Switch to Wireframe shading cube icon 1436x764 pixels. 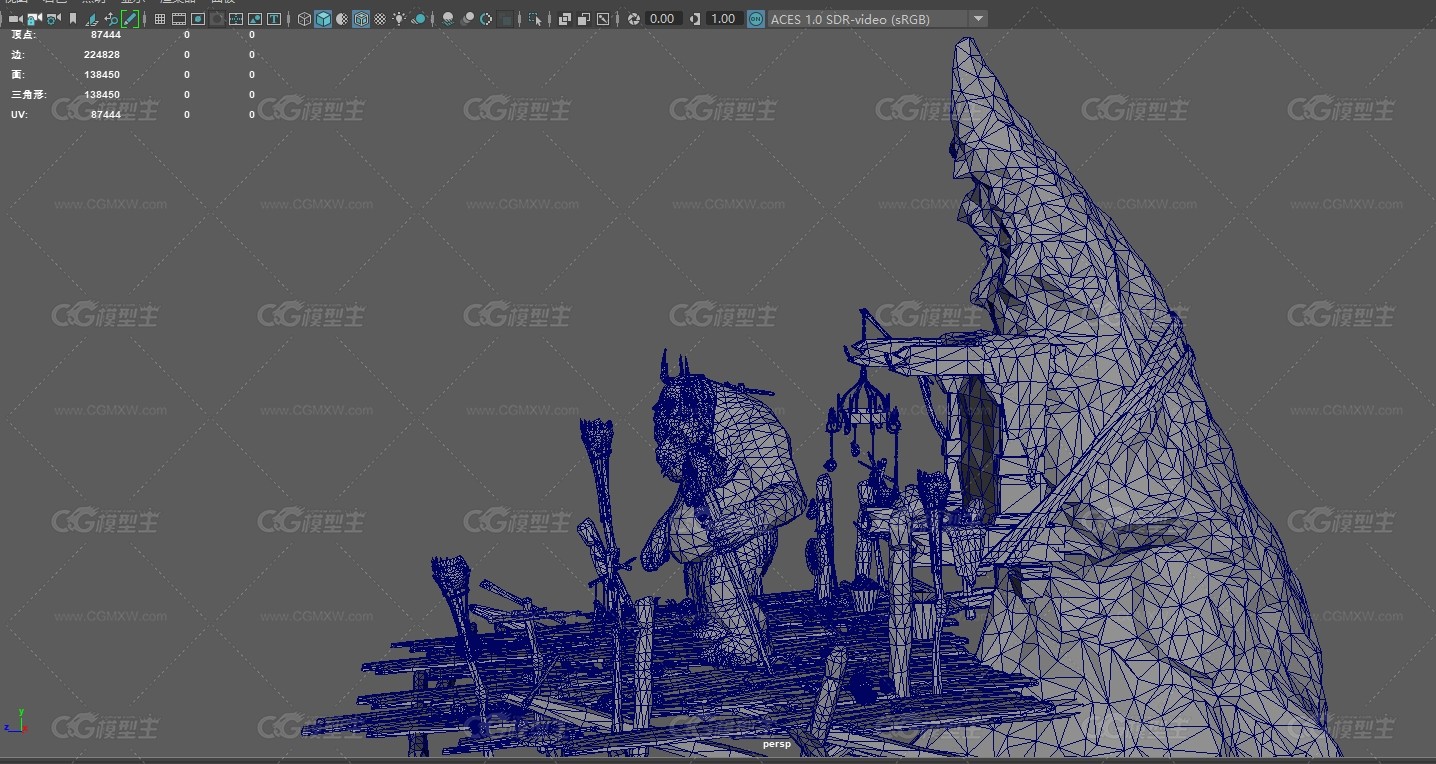304,19
